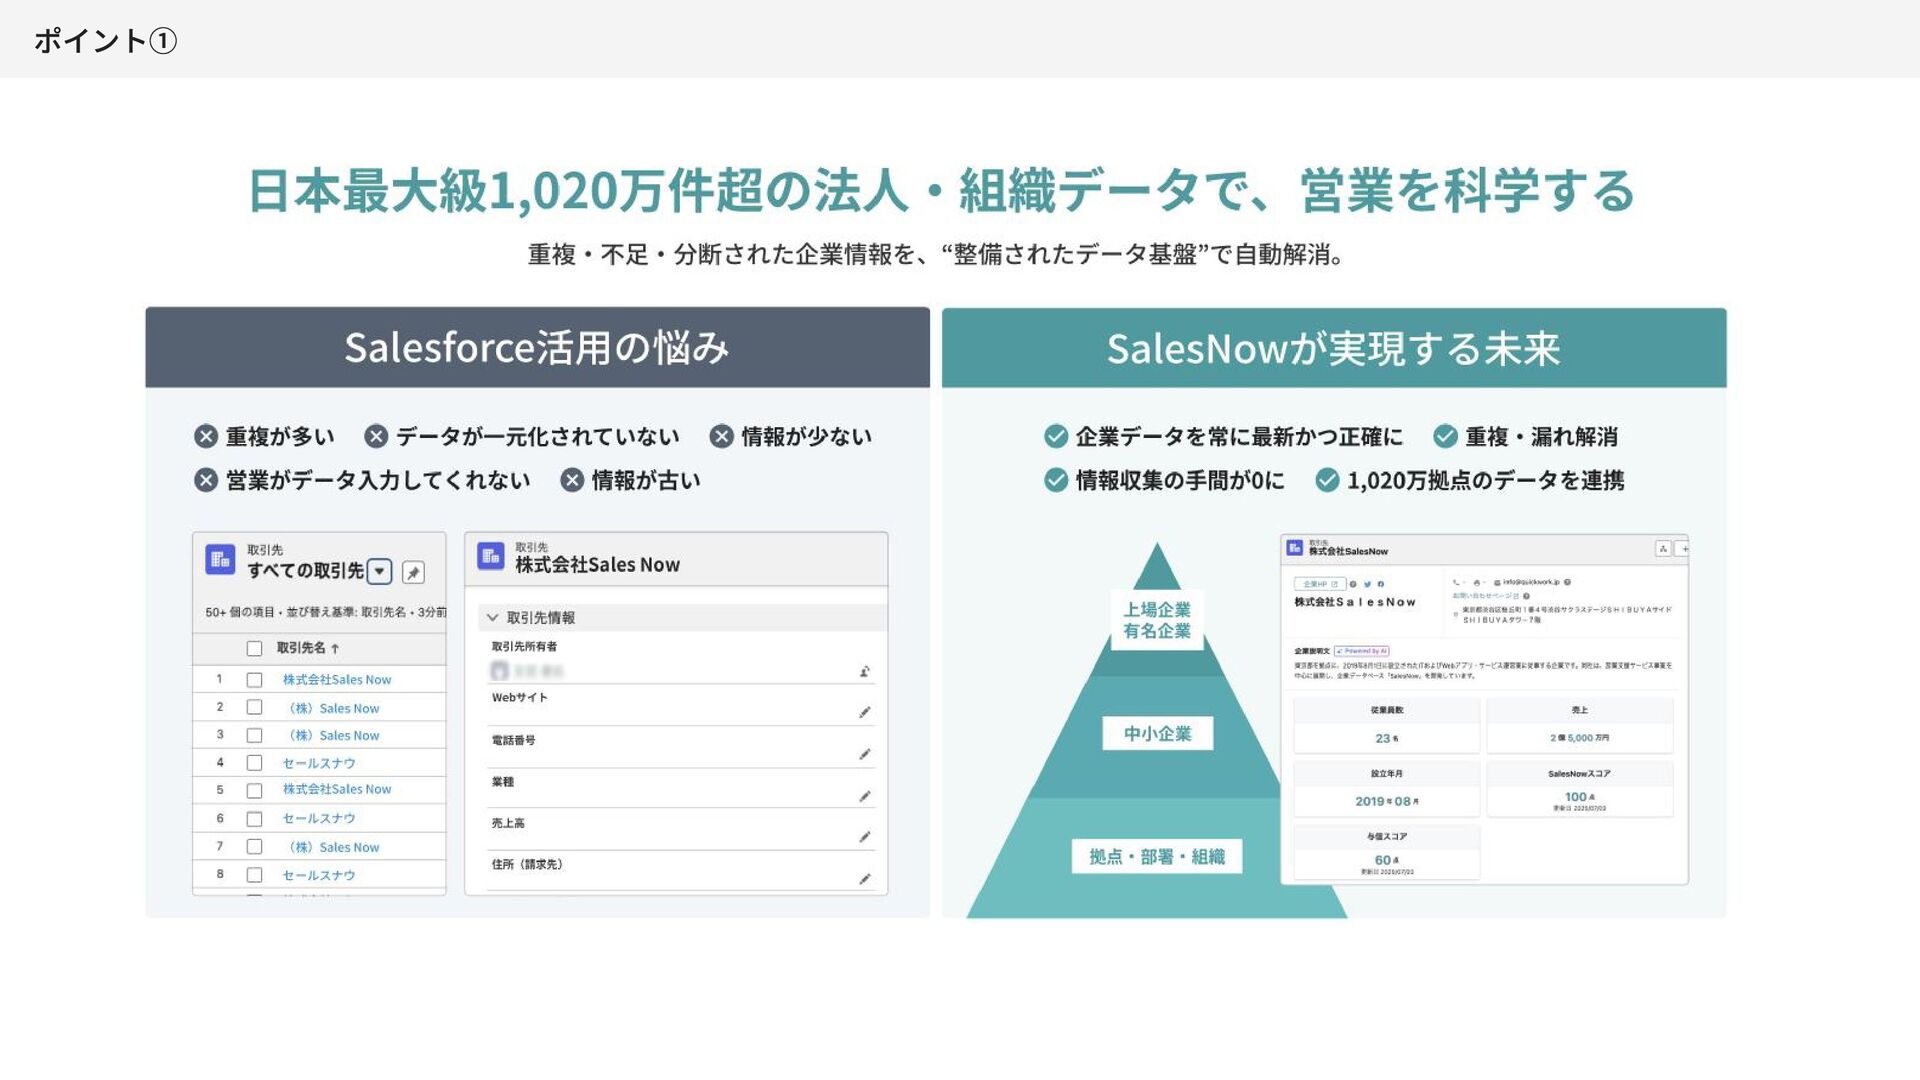Viewport: 1920px width, 1080px height.
Task: Click the SalesNowが実現する未来 panel header
Action: pos(1334,348)
